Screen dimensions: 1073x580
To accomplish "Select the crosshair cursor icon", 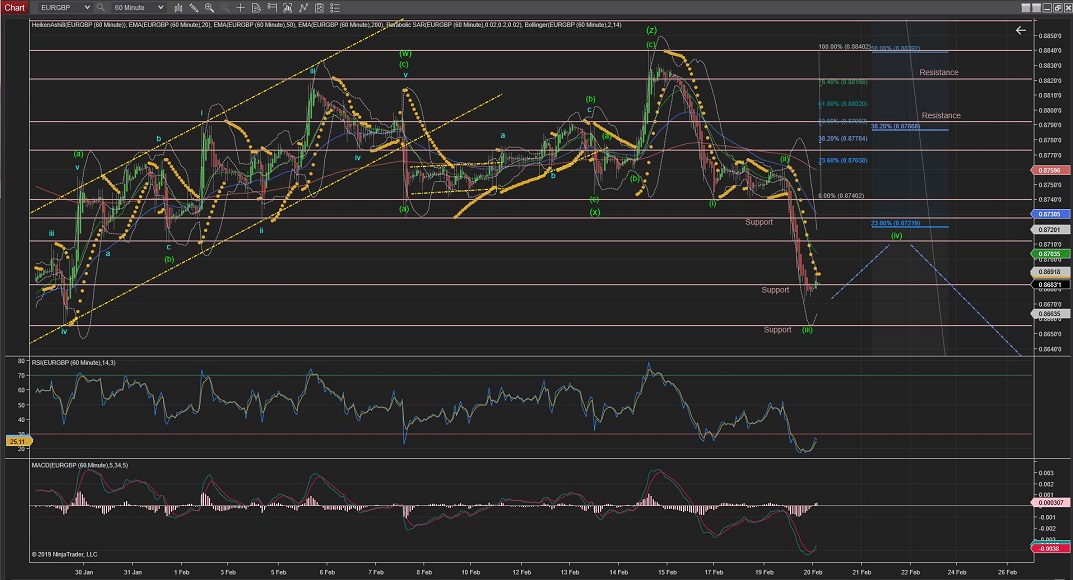I will [x=240, y=8].
